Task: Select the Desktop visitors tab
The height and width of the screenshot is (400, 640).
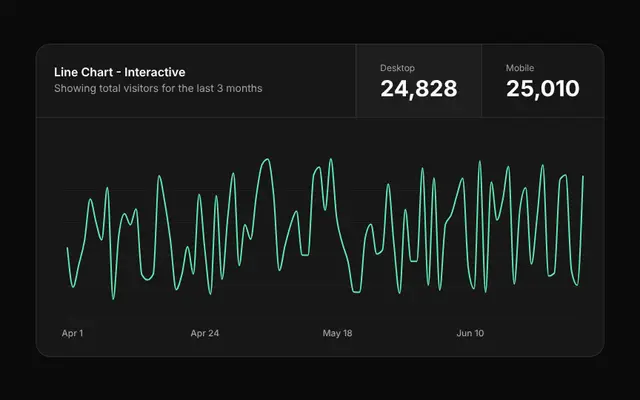Action: pos(418,81)
